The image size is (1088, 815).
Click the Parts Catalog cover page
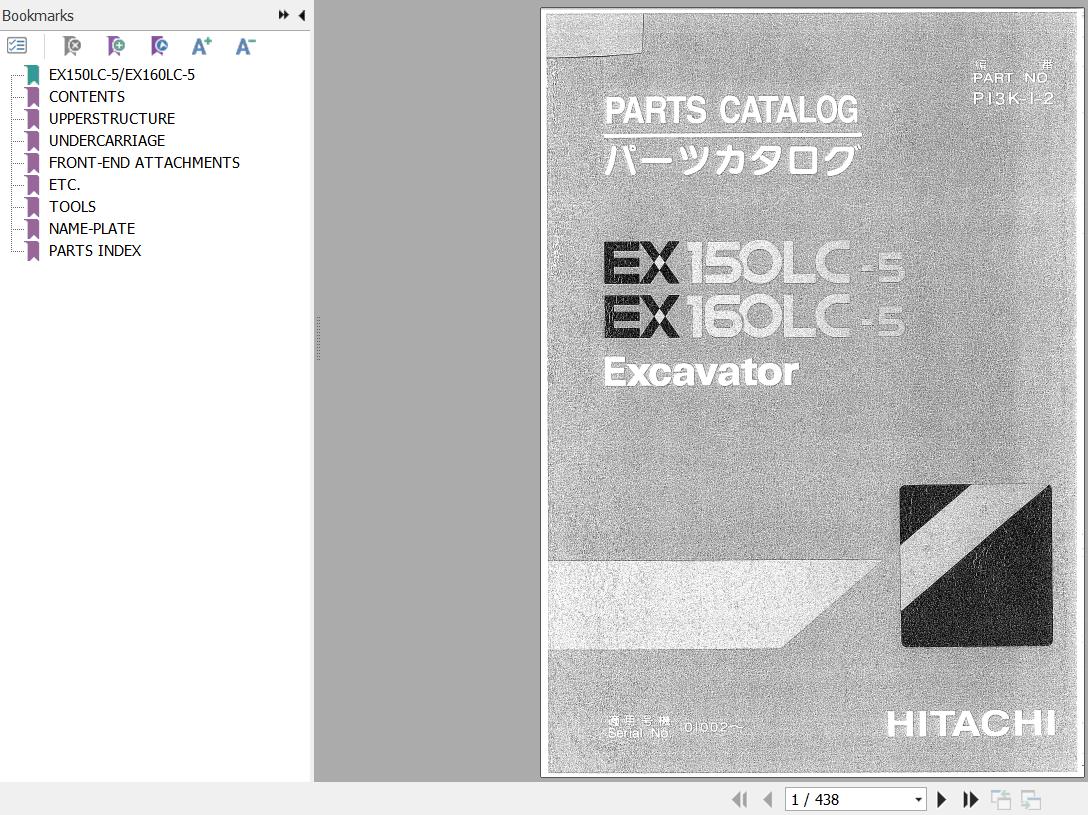[x=811, y=393]
